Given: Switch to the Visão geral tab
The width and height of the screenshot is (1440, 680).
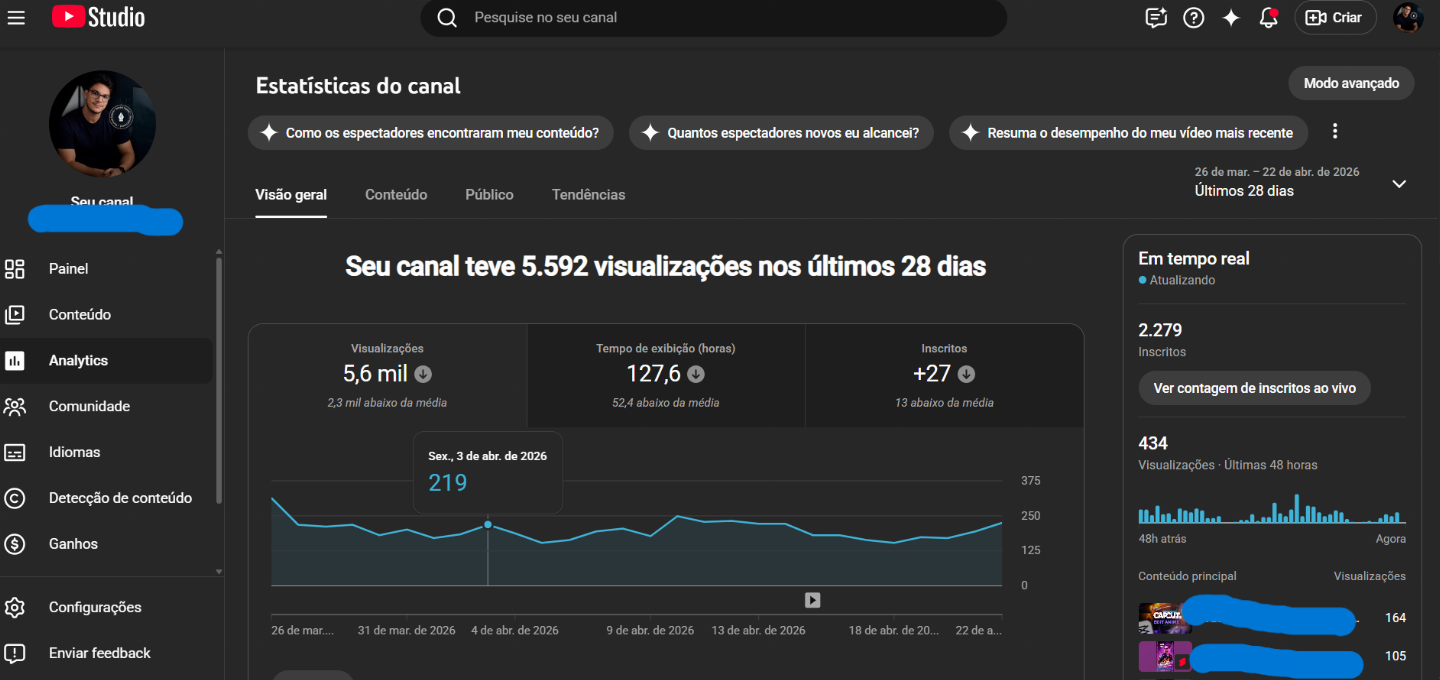Looking at the screenshot, I should [291, 195].
